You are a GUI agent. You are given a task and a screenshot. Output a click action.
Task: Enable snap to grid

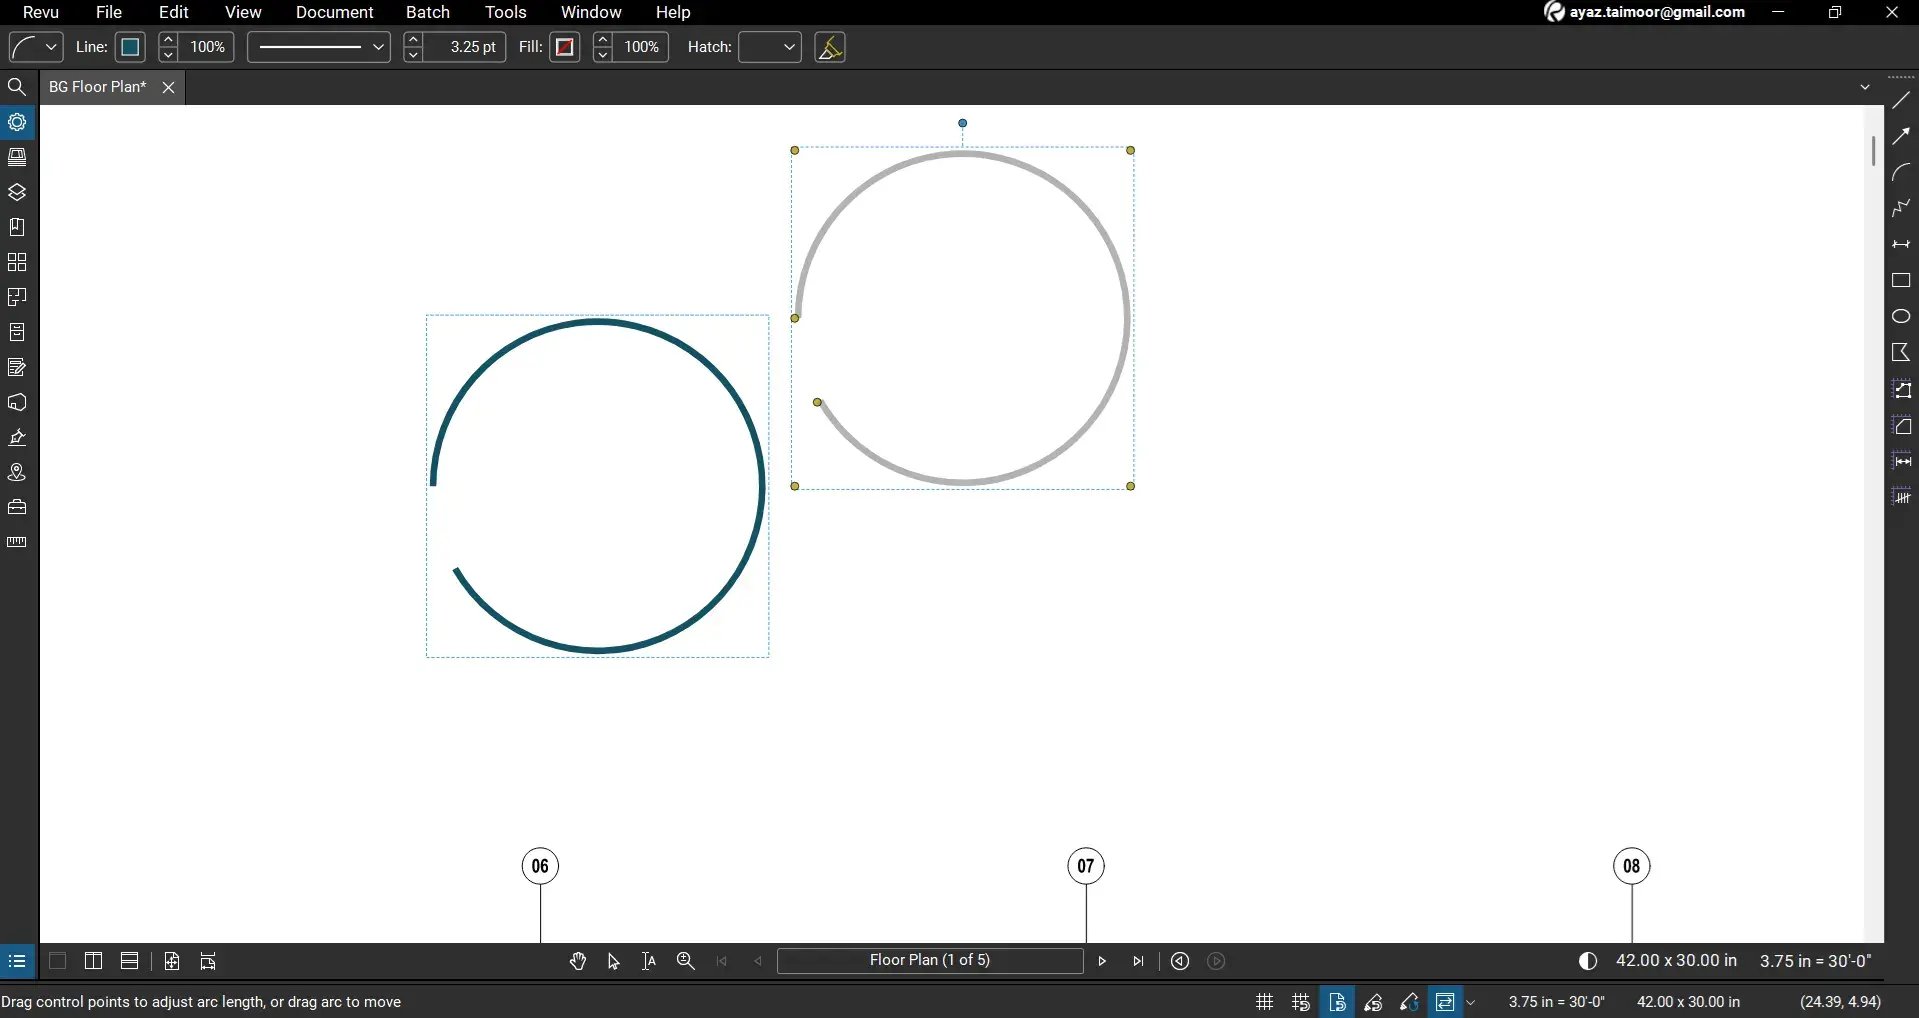point(1300,1001)
